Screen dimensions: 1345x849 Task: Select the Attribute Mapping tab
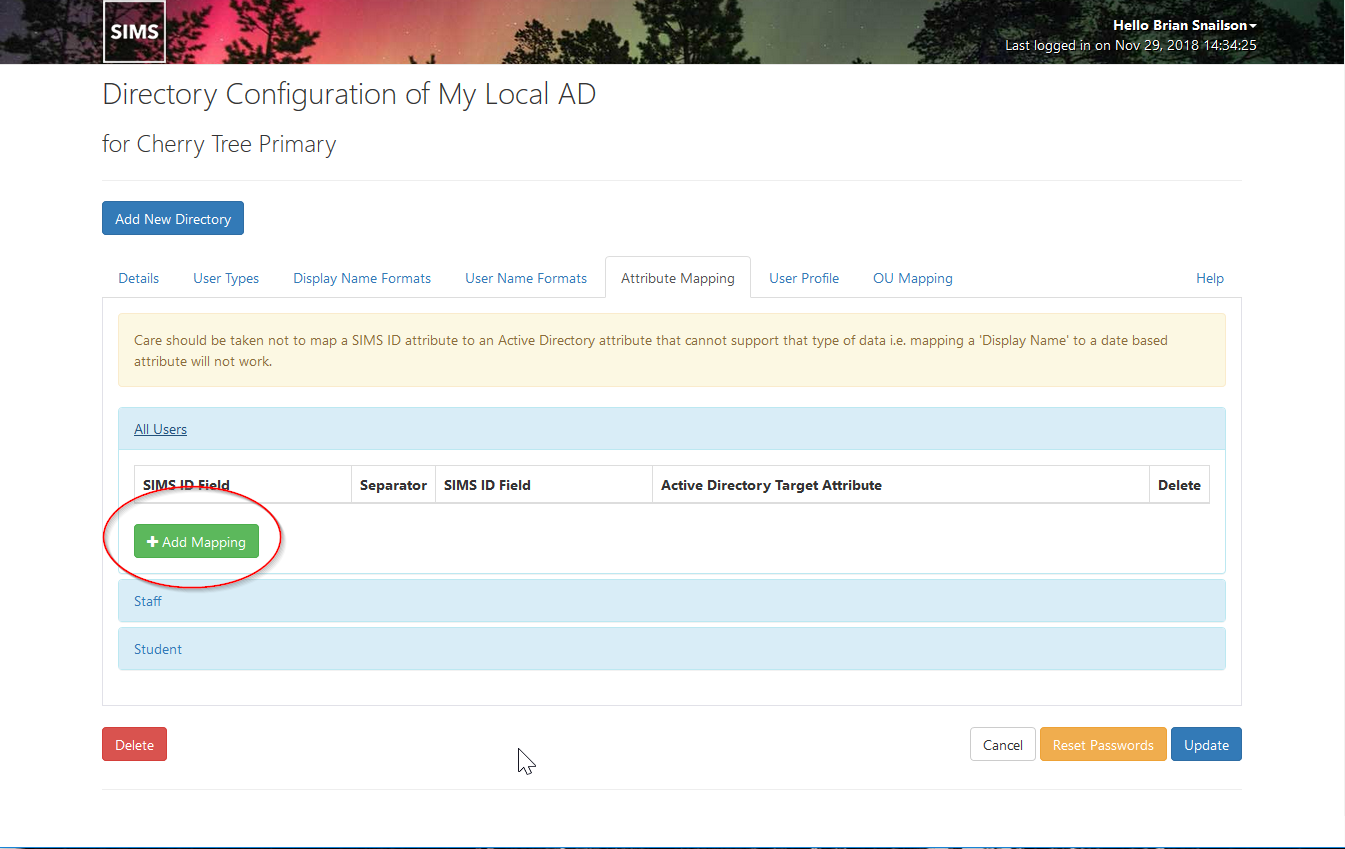[x=678, y=278]
